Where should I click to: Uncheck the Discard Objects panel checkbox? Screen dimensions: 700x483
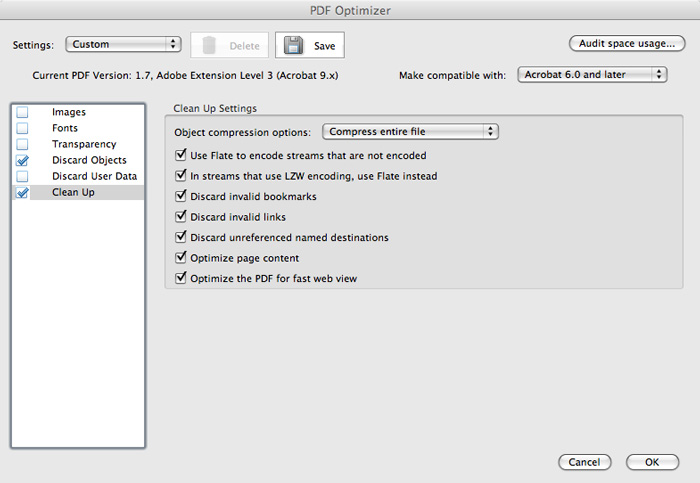(x=22, y=161)
